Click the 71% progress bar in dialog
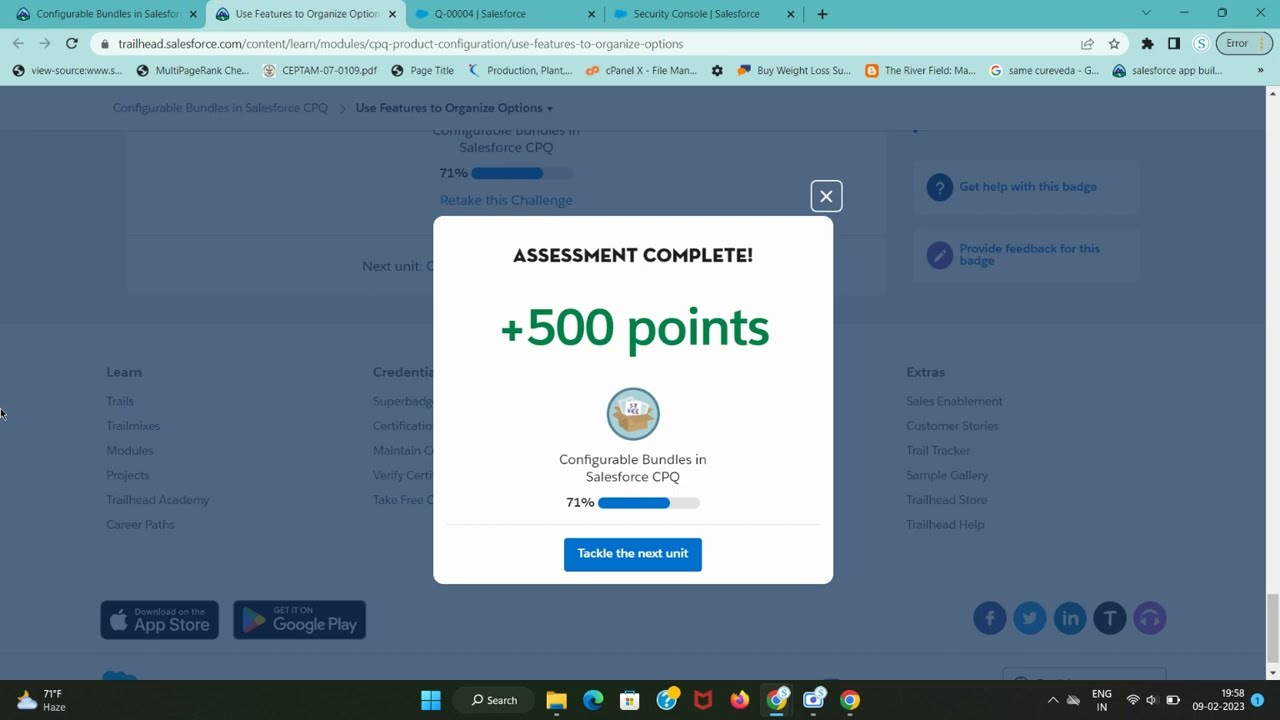Image resolution: width=1280 pixels, height=720 pixels. point(648,503)
